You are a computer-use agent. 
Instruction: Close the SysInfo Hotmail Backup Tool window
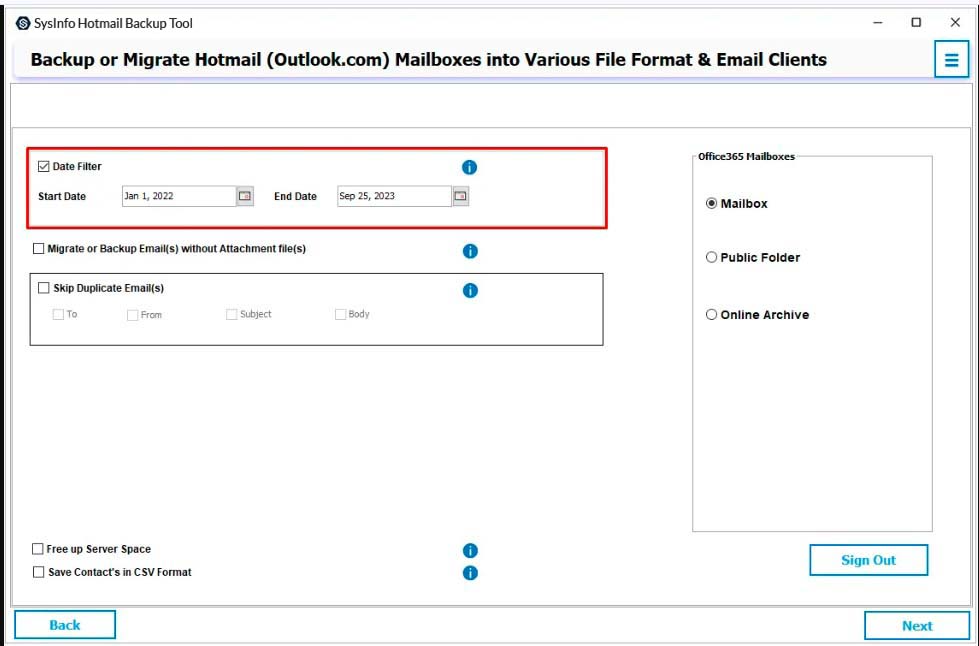click(x=955, y=22)
